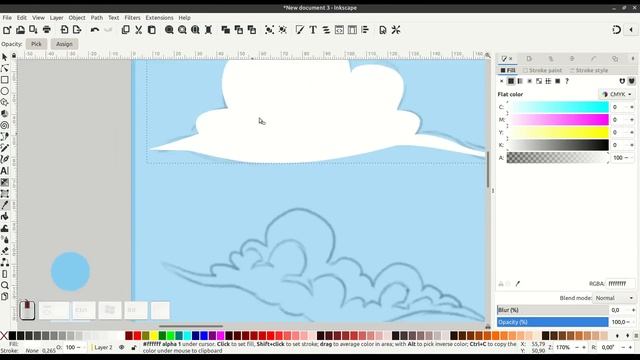Viewport: 640px width, 360px height.
Task: Activate the Calligraphy tool
Action: (x=4, y=159)
